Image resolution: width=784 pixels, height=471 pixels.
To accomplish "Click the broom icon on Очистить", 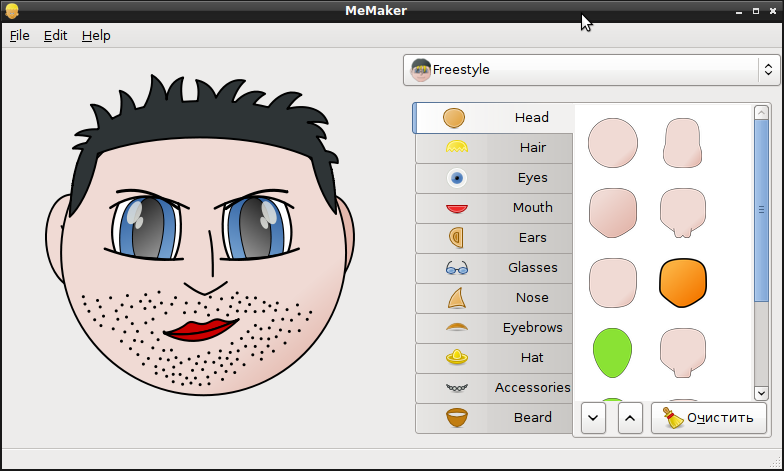I will click(674, 418).
